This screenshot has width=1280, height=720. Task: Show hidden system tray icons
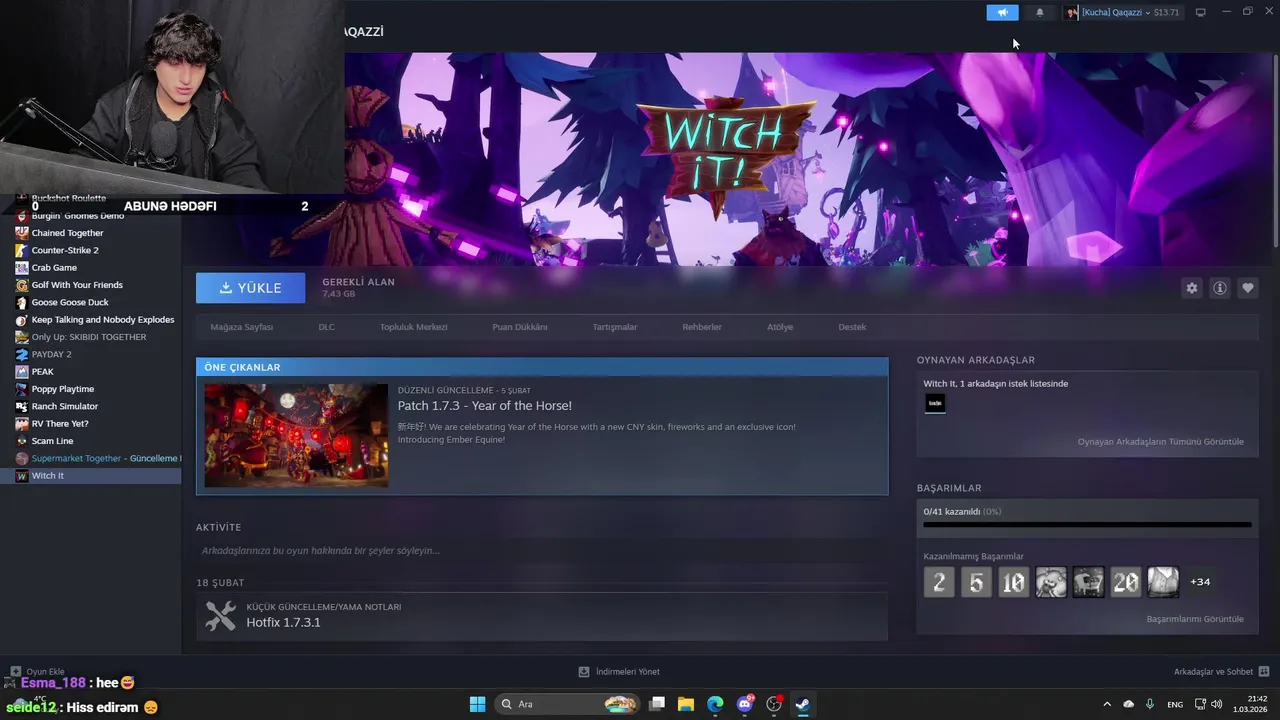point(1106,704)
